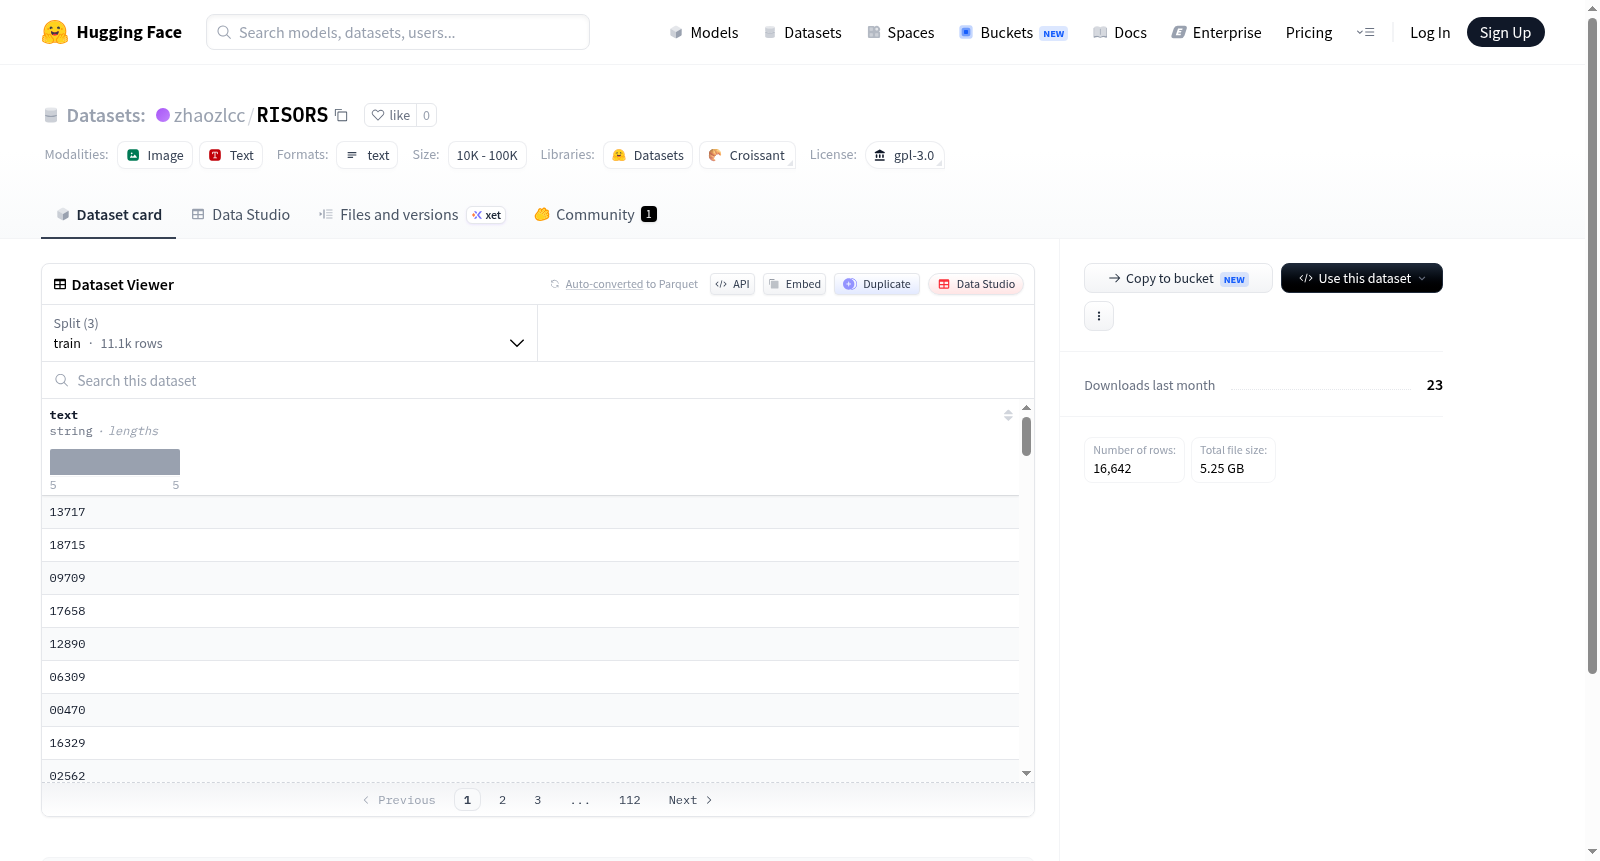Sort the text column with sort arrows
The height and width of the screenshot is (861, 1600).
click(1008, 415)
